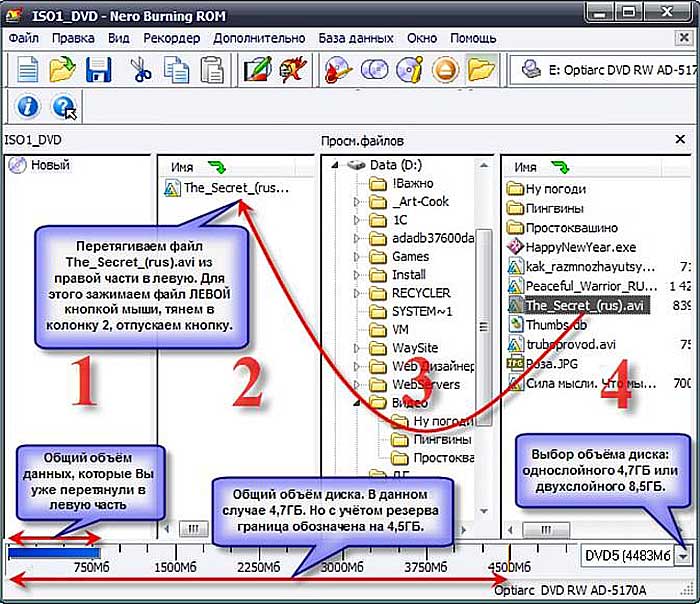This screenshot has height=604, width=700.
Task: Click the blue used-capacity bar
Action: click(54, 554)
